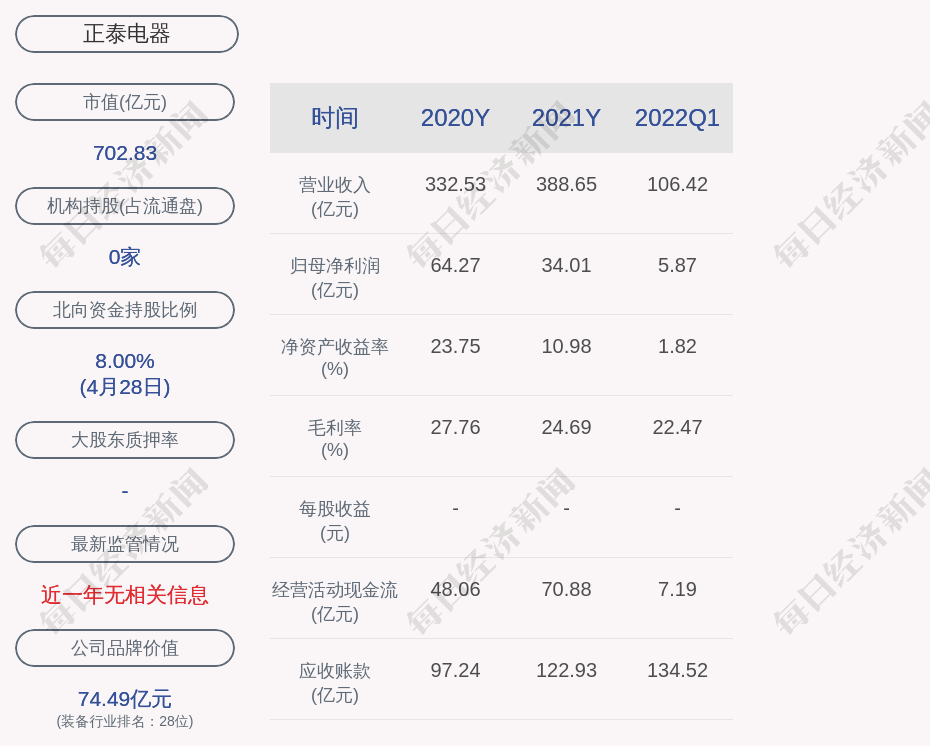This screenshot has width=930, height=746.
Task: Select the 北向资金持股比例 label
Action: pos(125,310)
